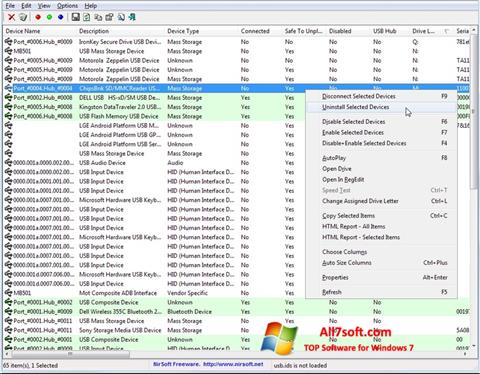The width and height of the screenshot is (480, 374).
Task: Click the vertical scrollbar thumb
Action: click(473, 112)
